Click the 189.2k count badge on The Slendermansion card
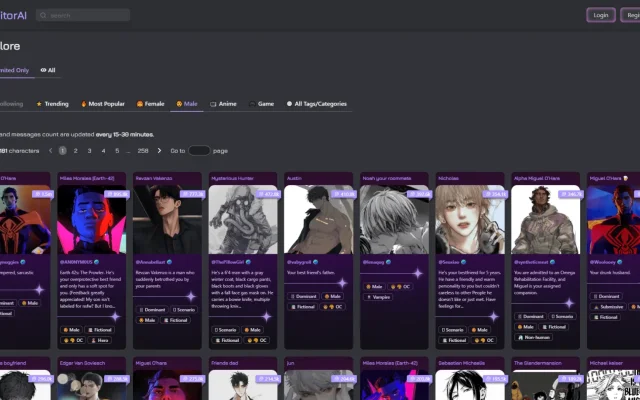 (571, 379)
